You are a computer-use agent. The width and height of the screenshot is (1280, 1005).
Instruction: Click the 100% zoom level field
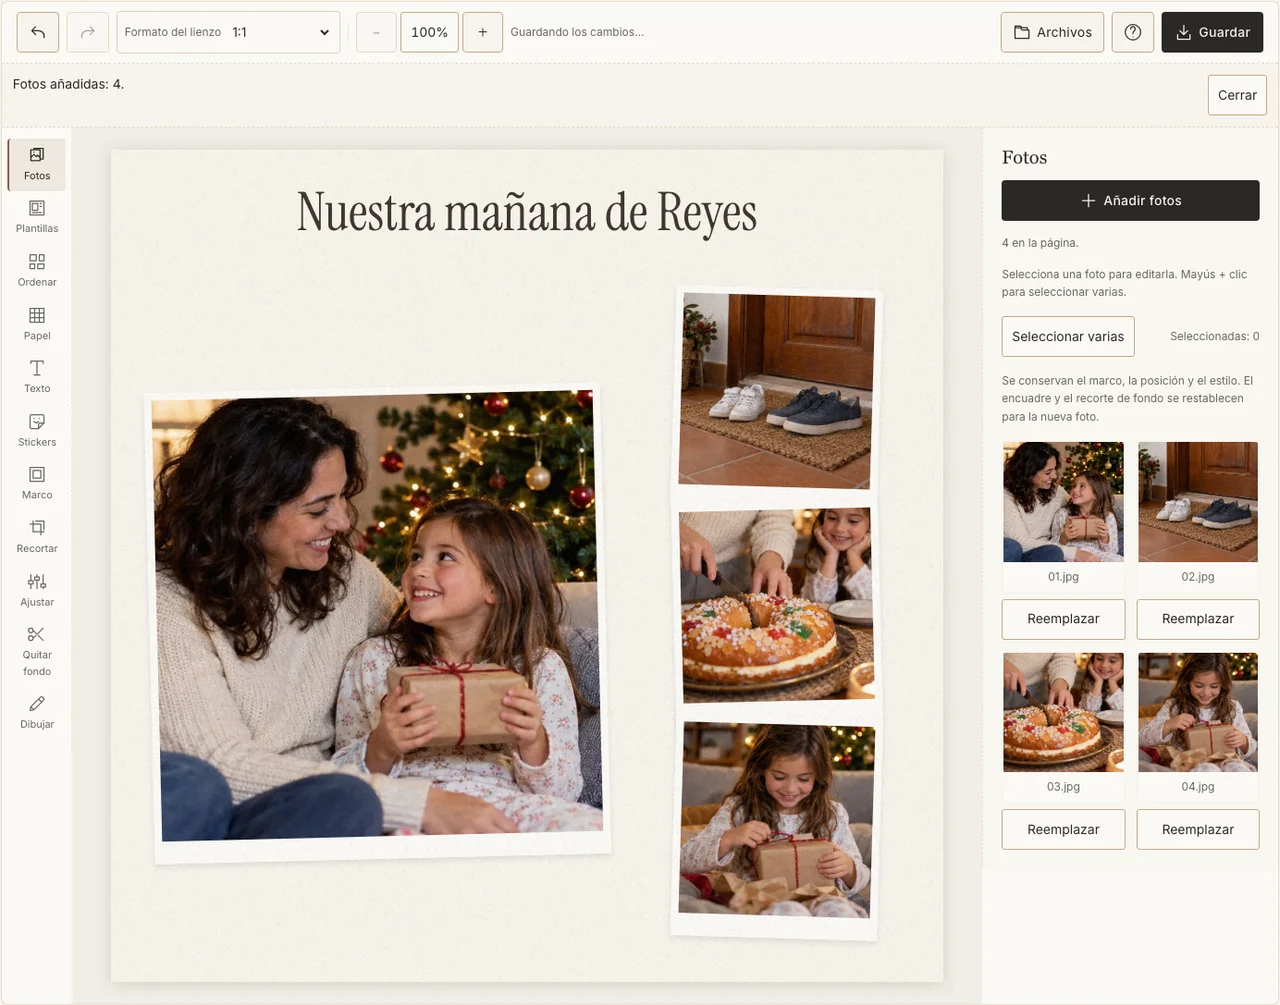click(x=430, y=32)
